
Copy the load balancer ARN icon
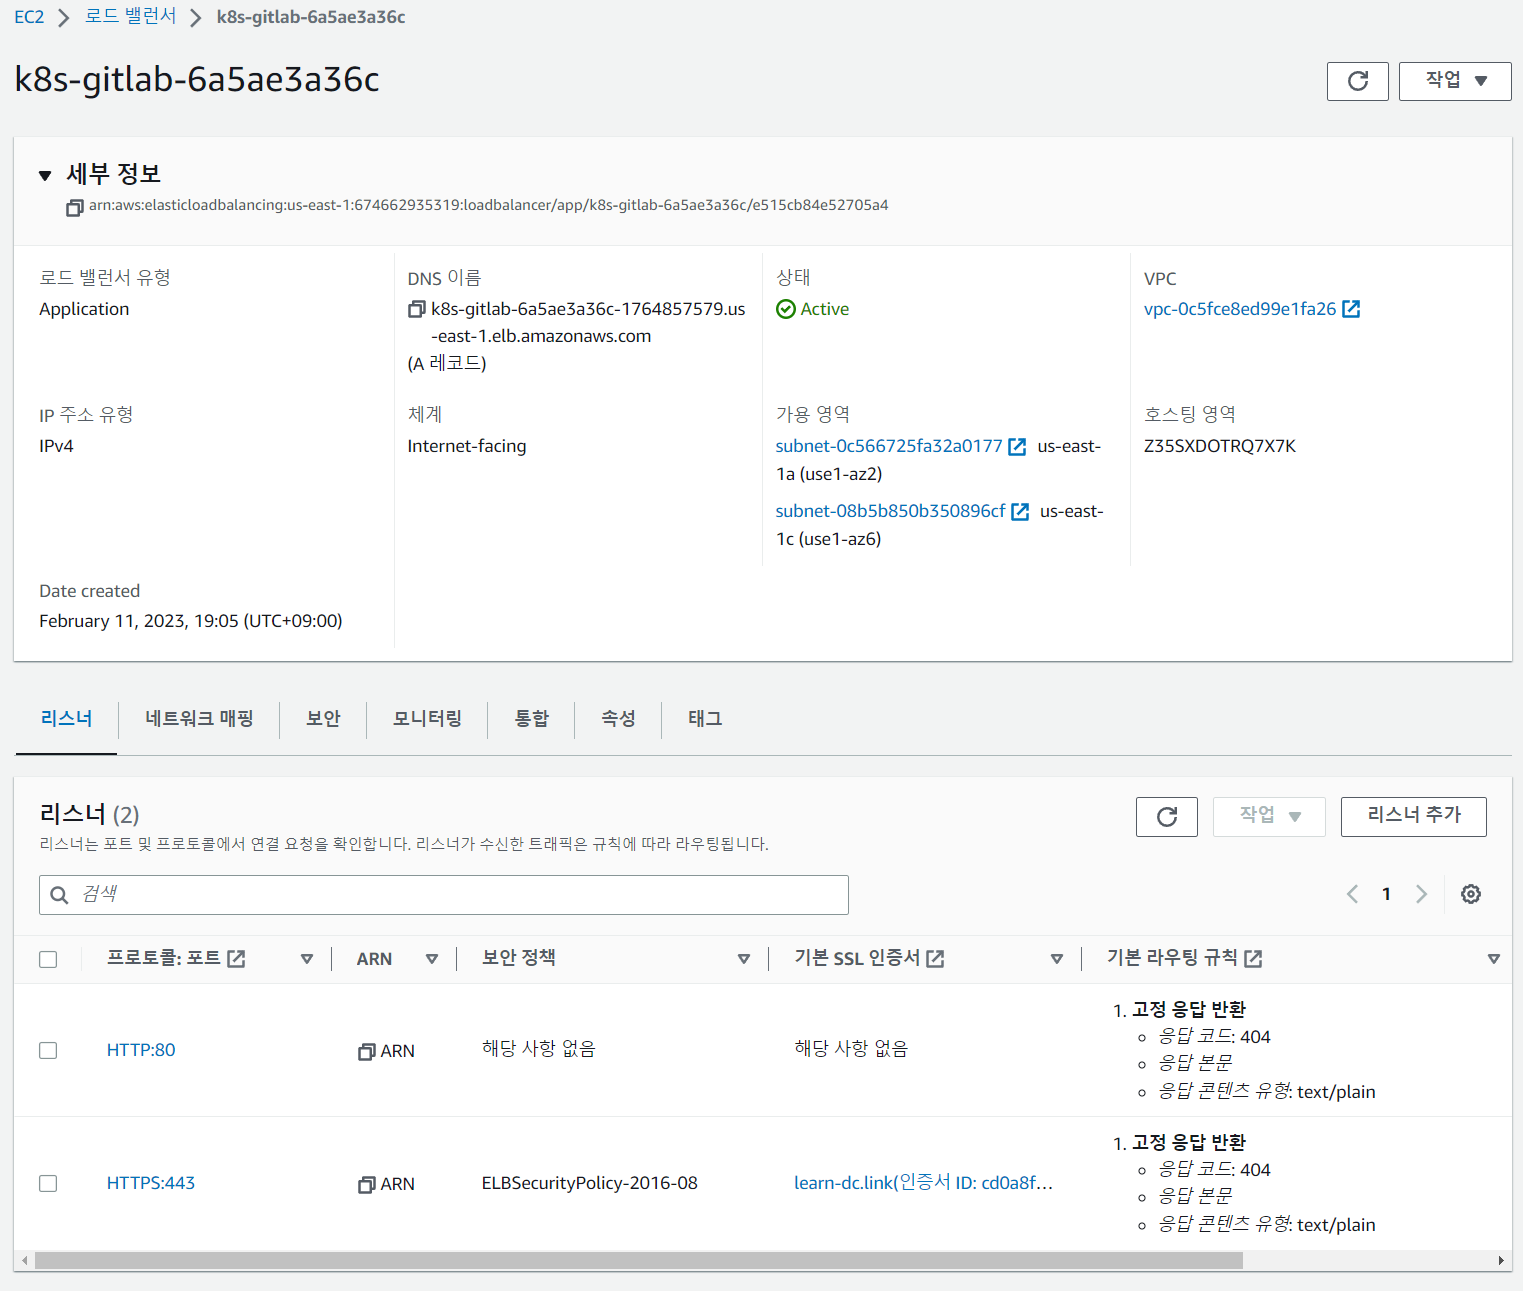pos(75,207)
